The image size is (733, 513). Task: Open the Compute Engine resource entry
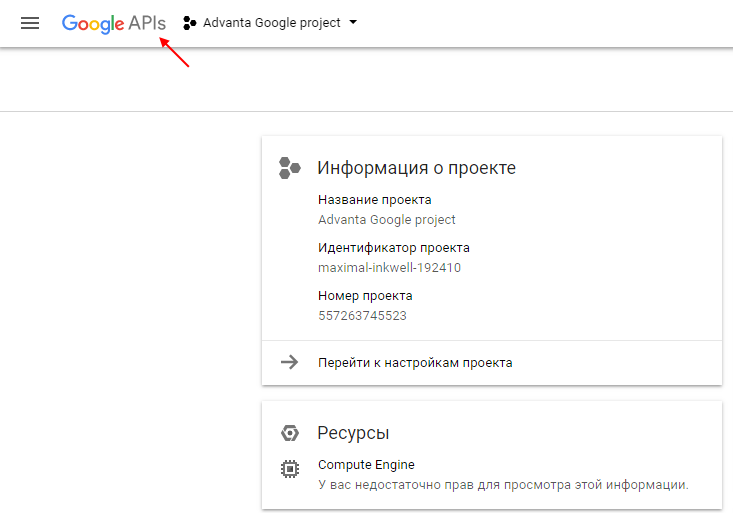point(366,465)
